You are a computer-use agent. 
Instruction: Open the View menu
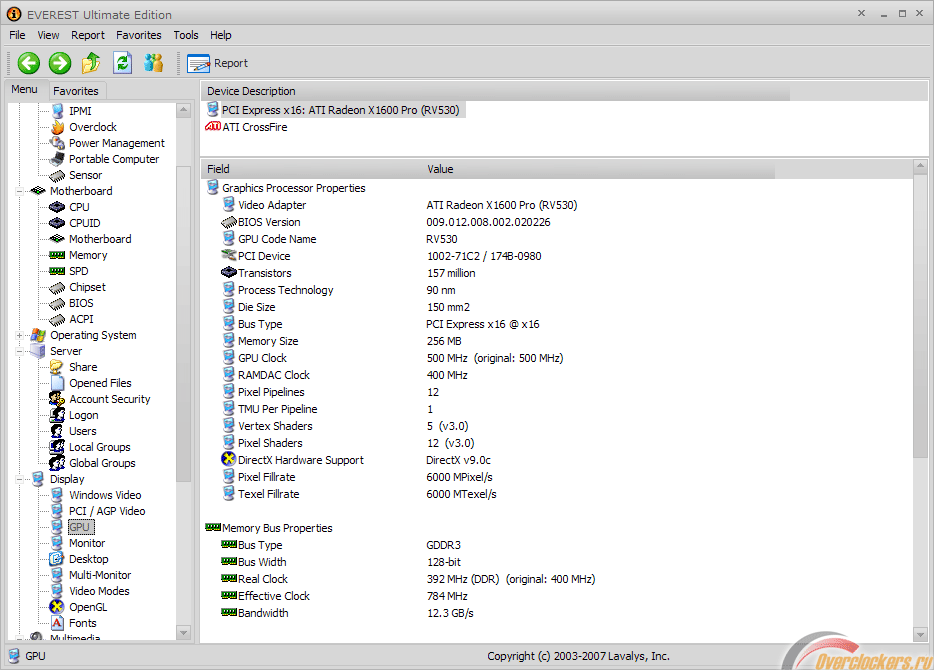[48, 35]
